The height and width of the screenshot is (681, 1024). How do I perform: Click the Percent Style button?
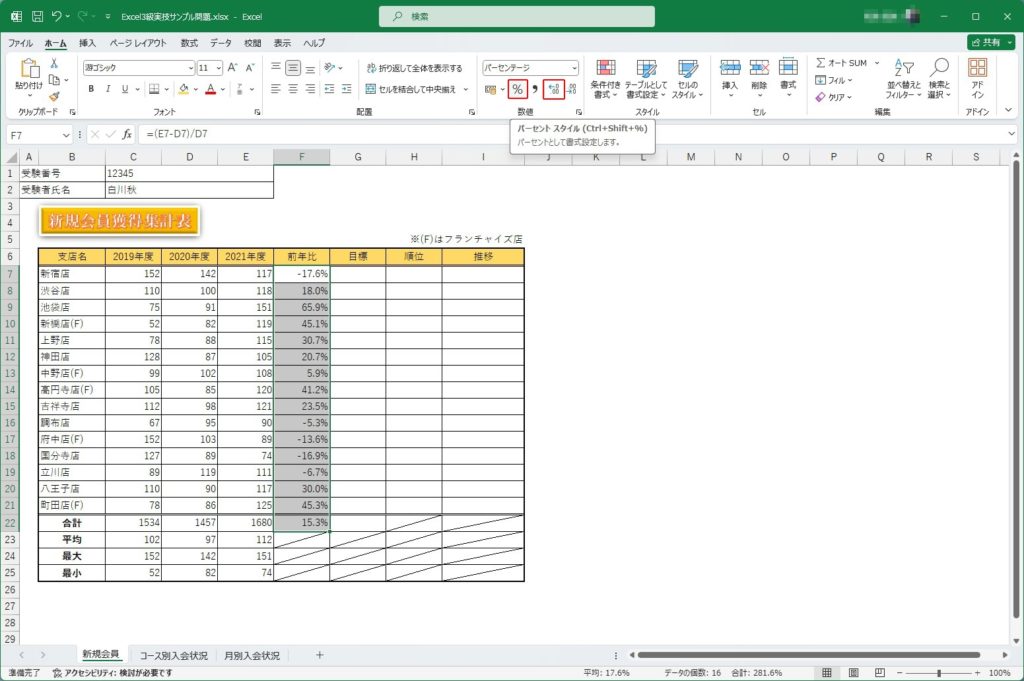(x=517, y=89)
